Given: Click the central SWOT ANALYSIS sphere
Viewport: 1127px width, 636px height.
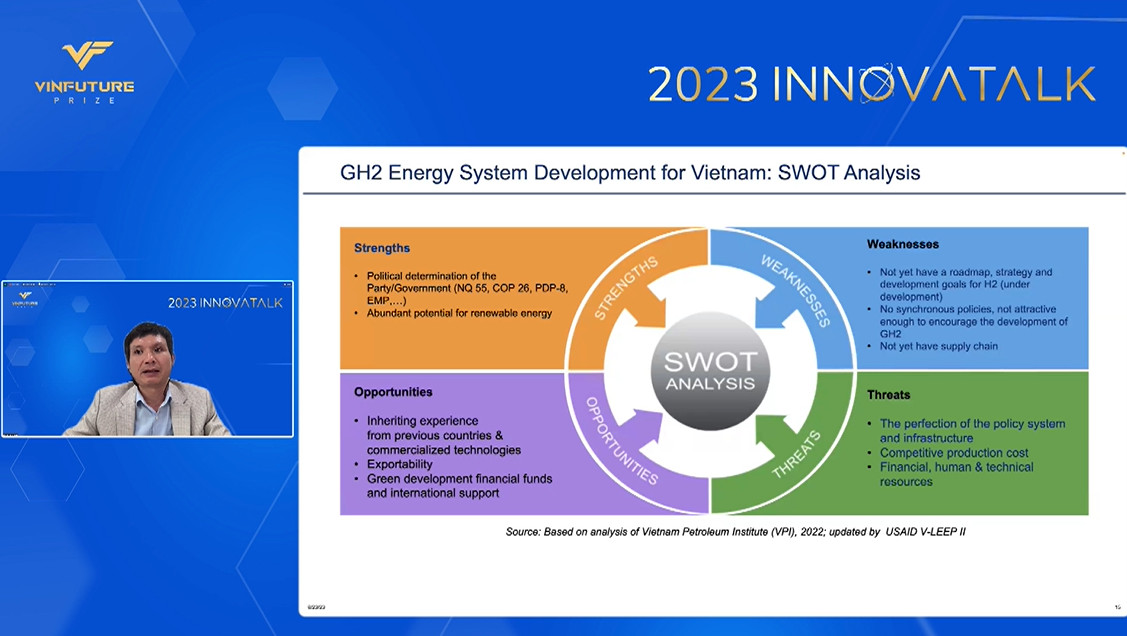Looking at the screenshot, I should (x=710, y=371).
